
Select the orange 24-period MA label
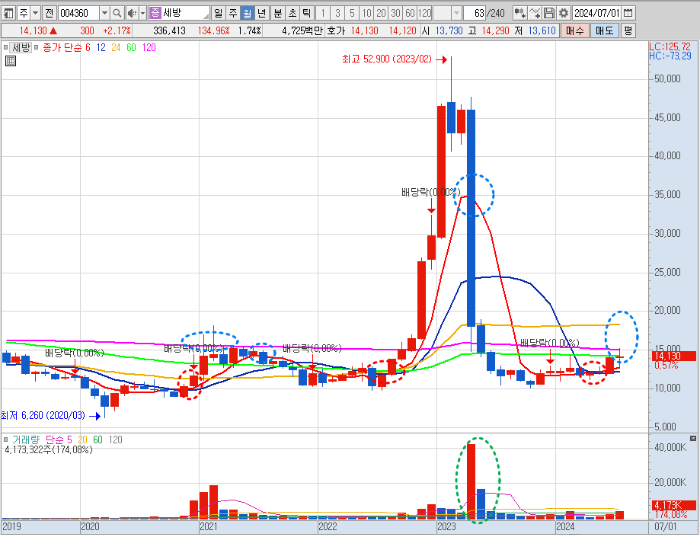(x=116, y=47)
